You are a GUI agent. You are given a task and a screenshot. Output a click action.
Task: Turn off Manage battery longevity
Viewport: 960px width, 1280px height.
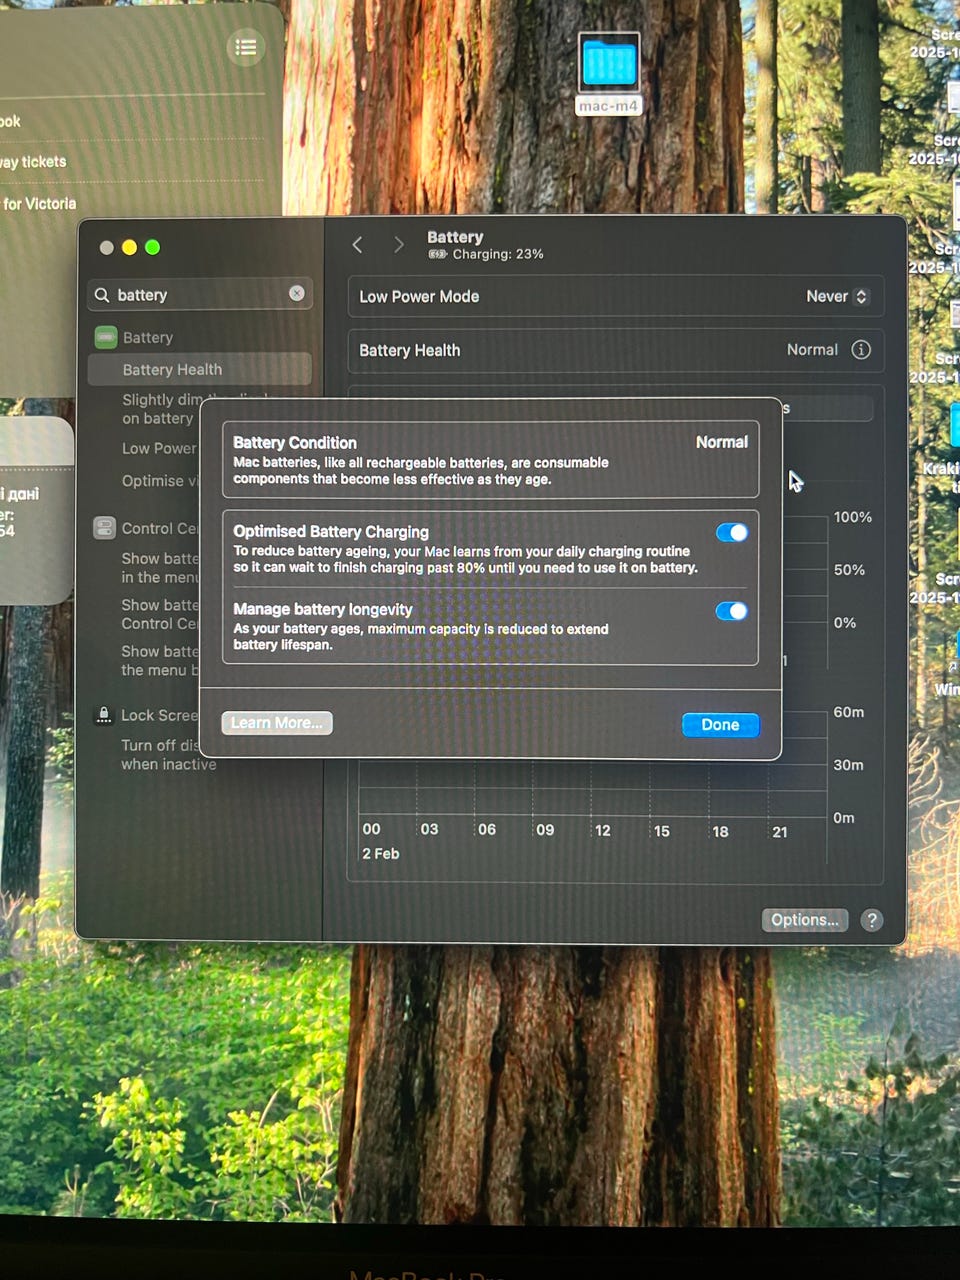point(731,611)
